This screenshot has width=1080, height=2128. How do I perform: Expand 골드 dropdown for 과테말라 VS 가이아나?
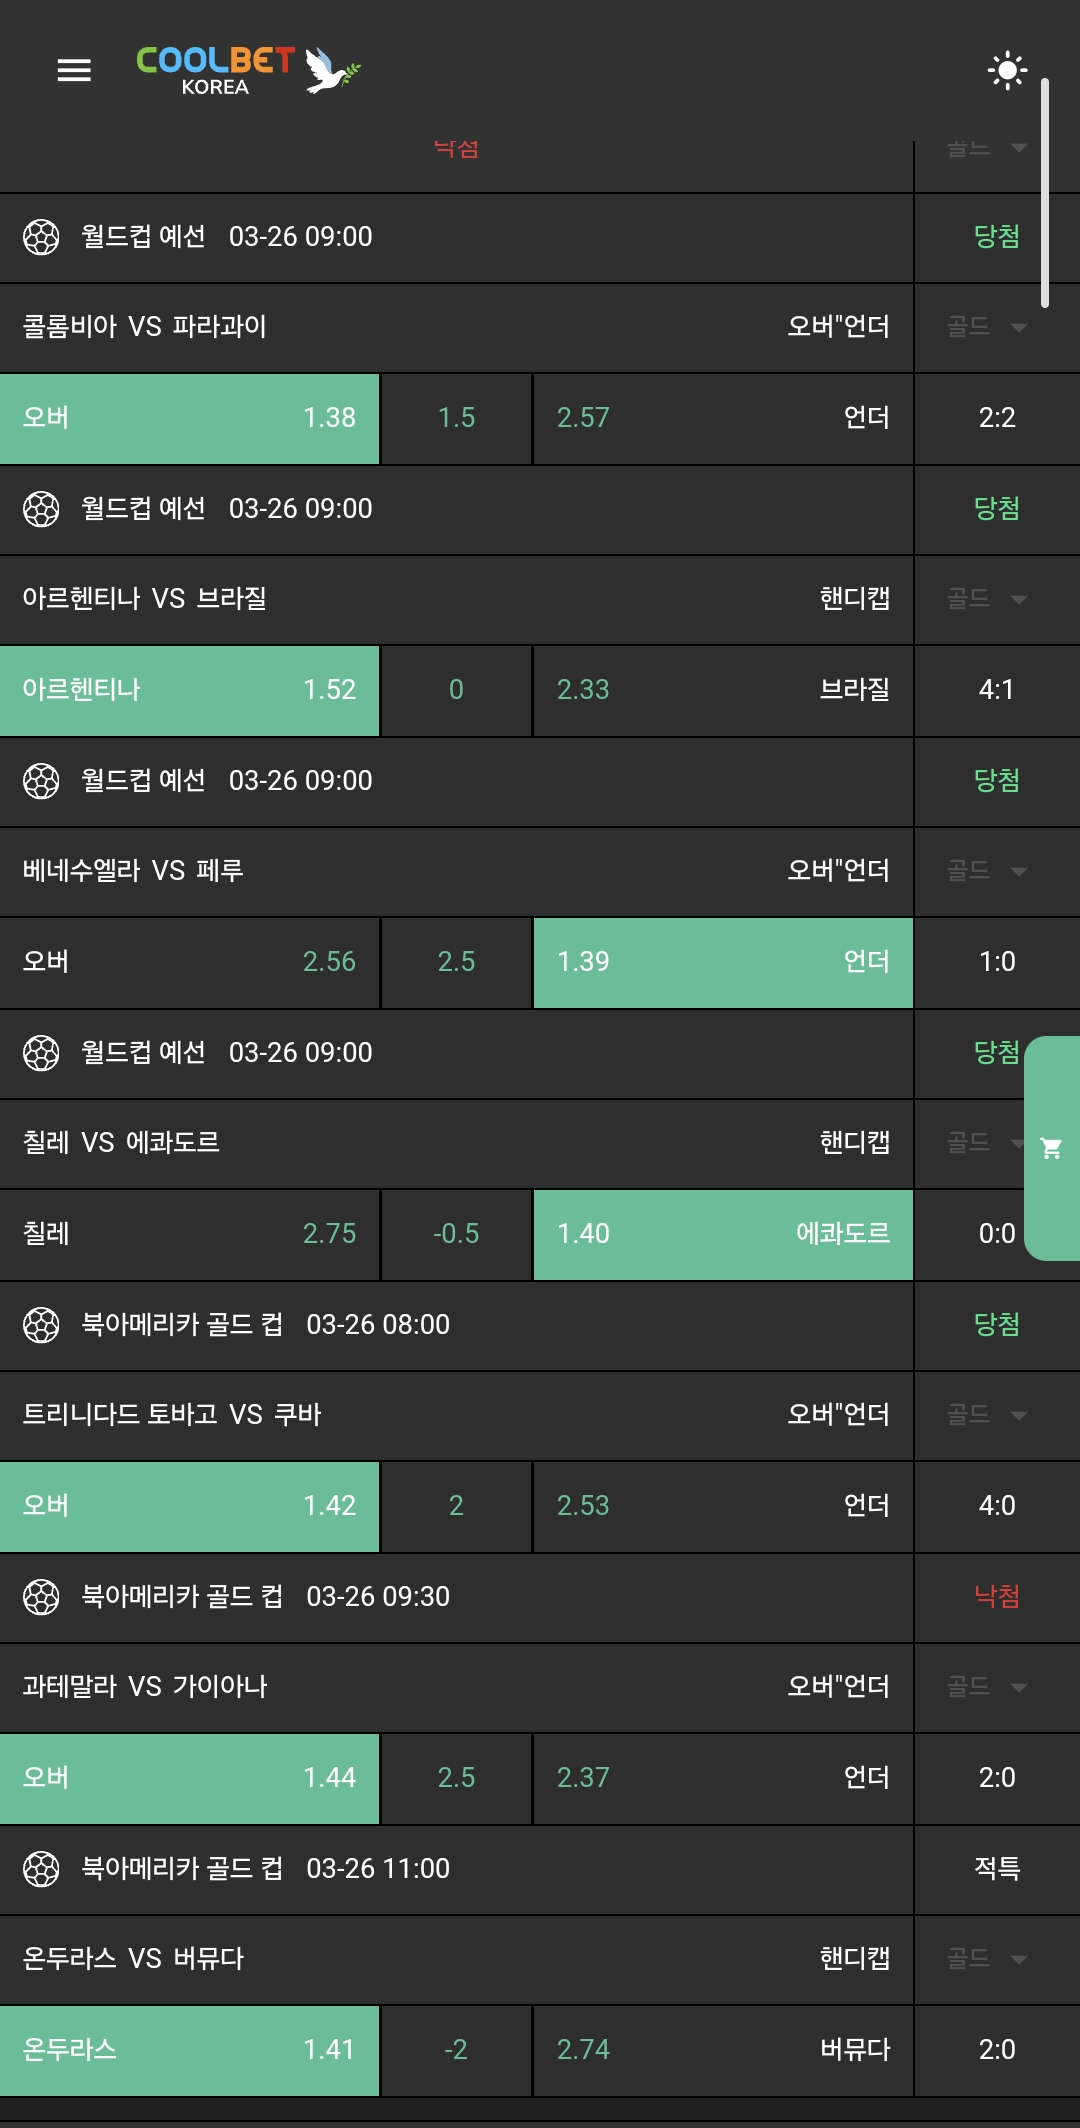pos(987,1687)
